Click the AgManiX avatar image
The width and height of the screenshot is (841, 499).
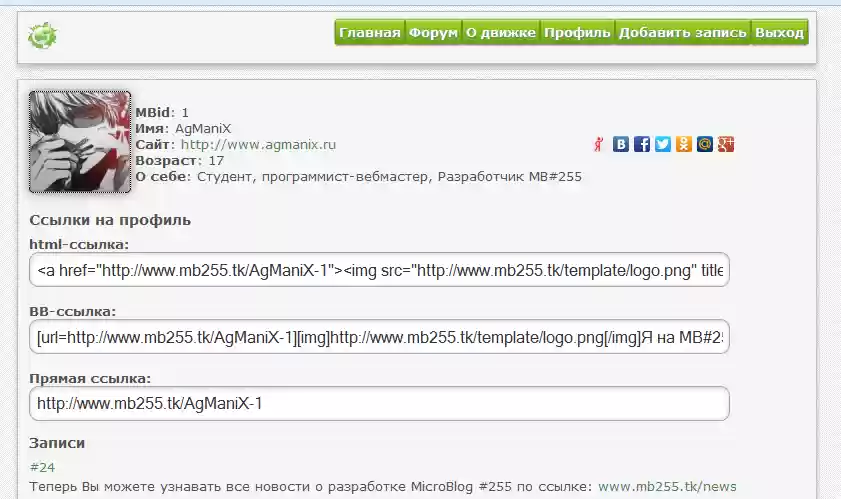(80, 142)
